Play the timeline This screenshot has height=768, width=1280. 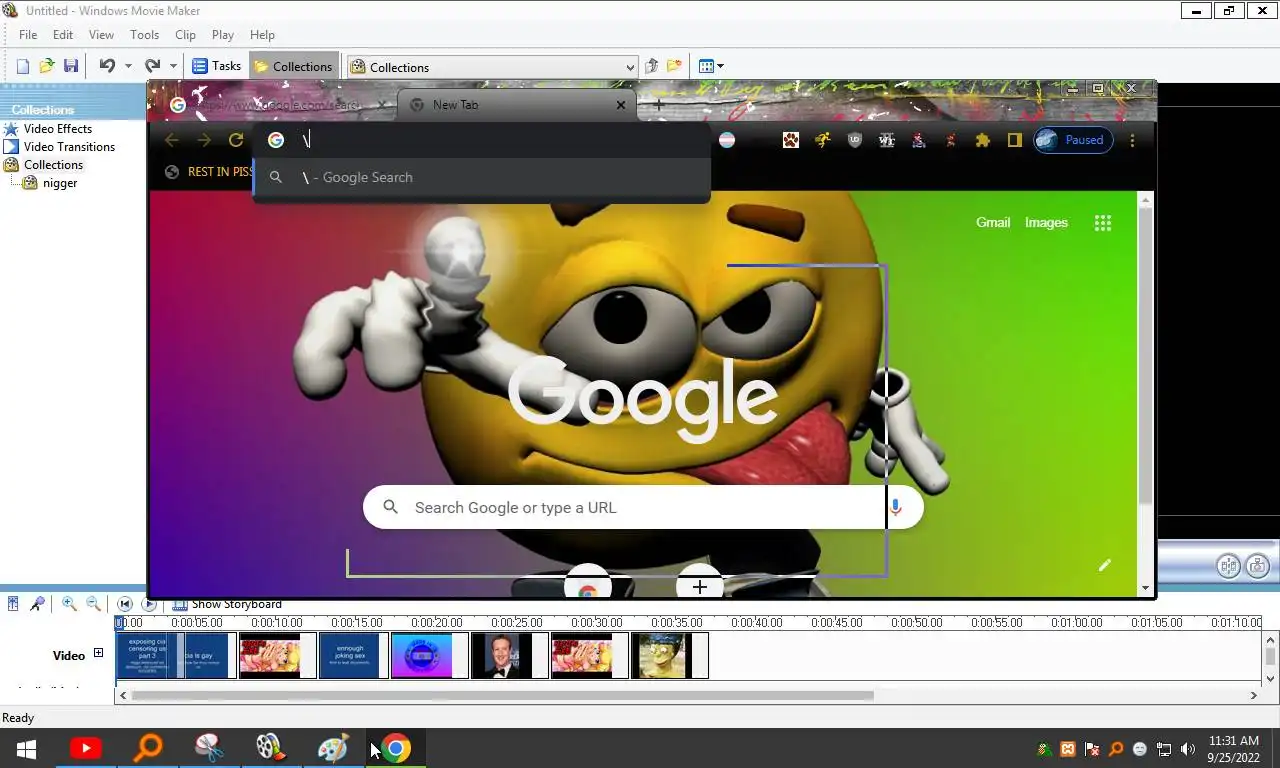(149, 604)
